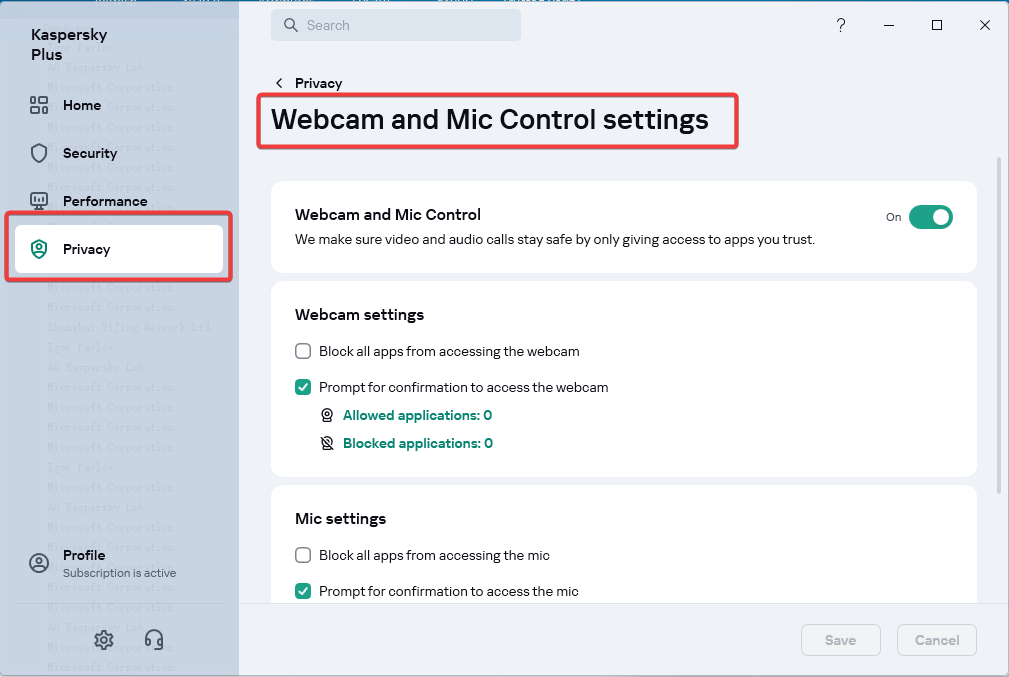Click the Home dashboard icon

point(39,105)
